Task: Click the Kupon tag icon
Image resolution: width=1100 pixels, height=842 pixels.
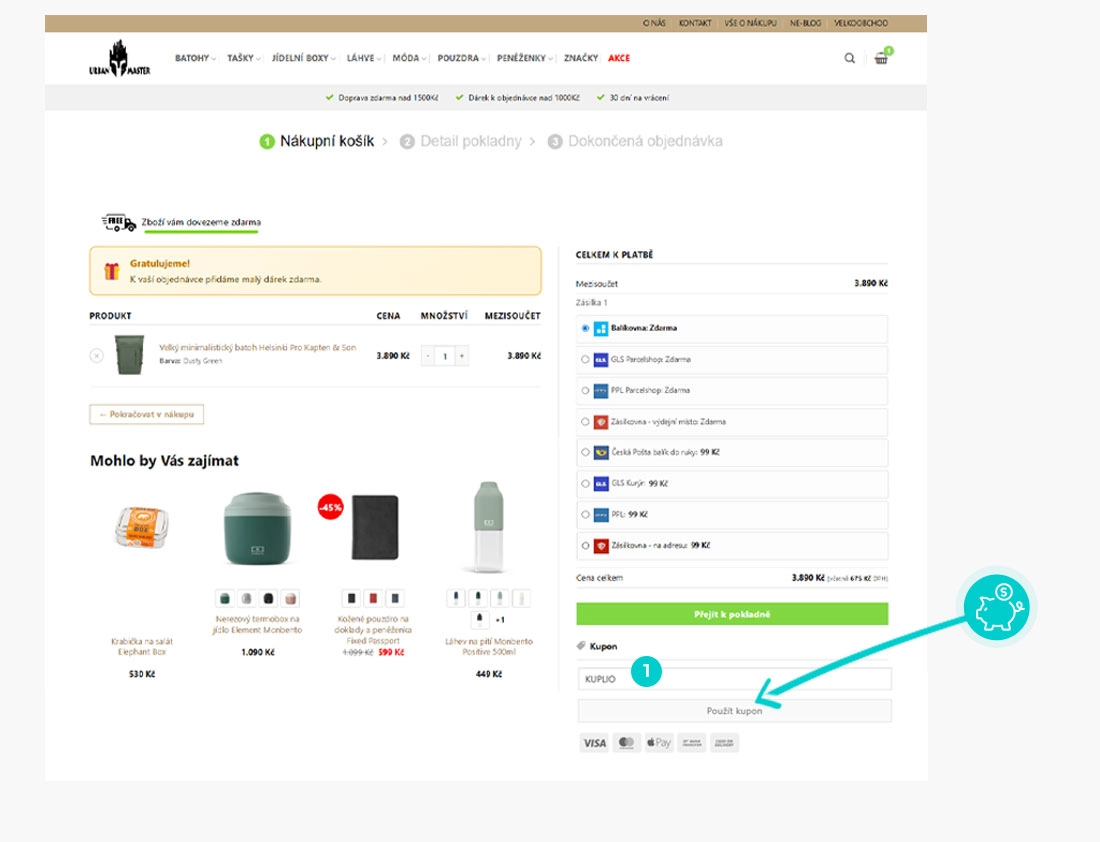Action: point(581,646)
